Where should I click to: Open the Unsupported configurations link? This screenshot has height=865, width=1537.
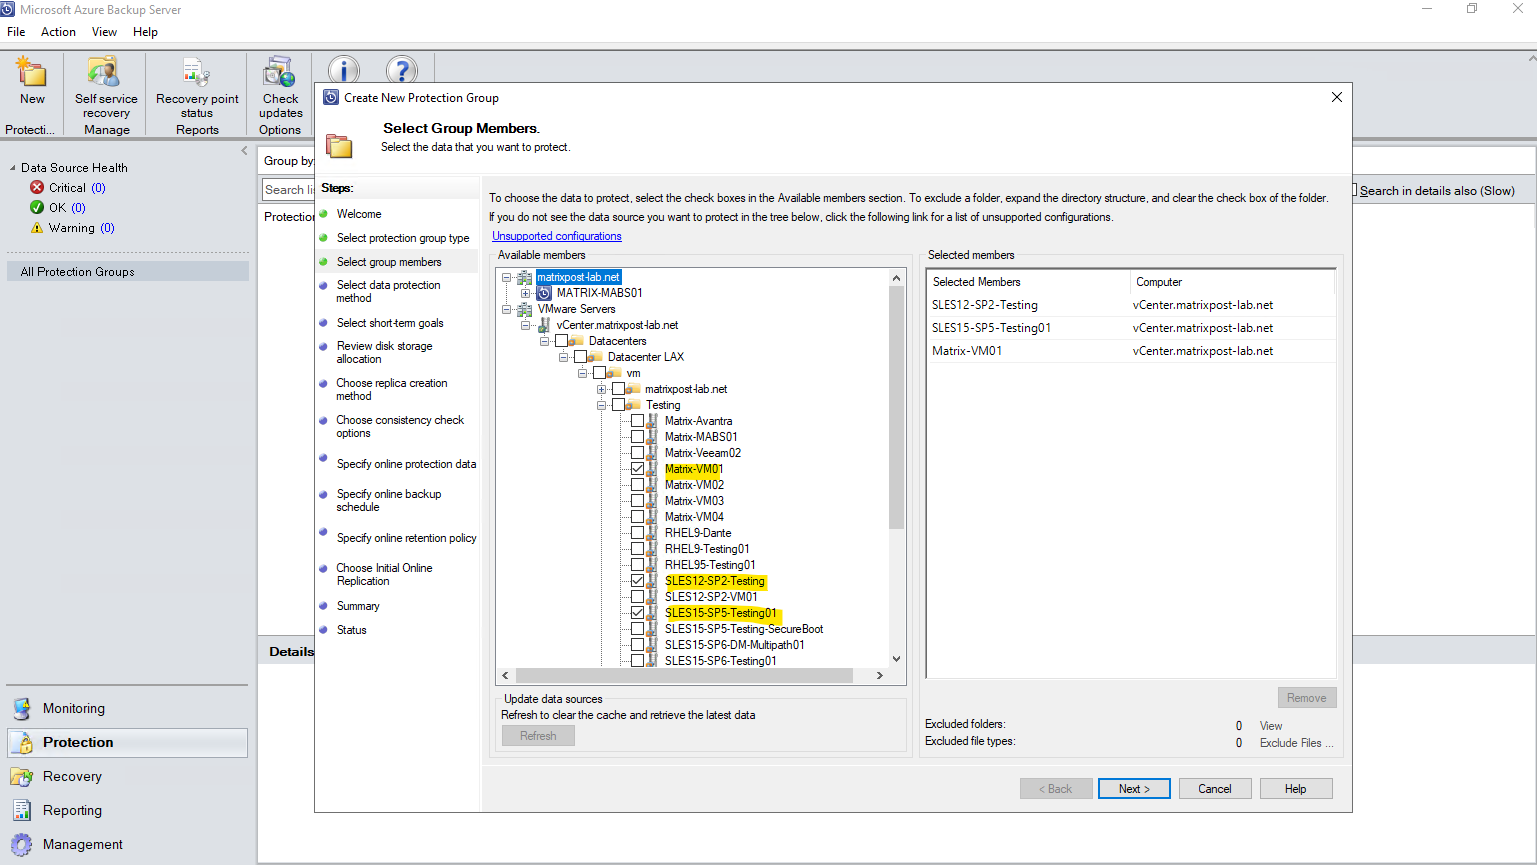click(x=557, y=236)
